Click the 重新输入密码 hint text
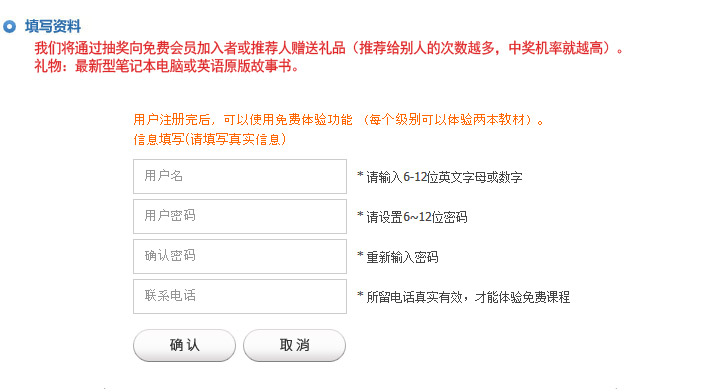Viewport: 717px width, 392px height. [x=402, y=257]
